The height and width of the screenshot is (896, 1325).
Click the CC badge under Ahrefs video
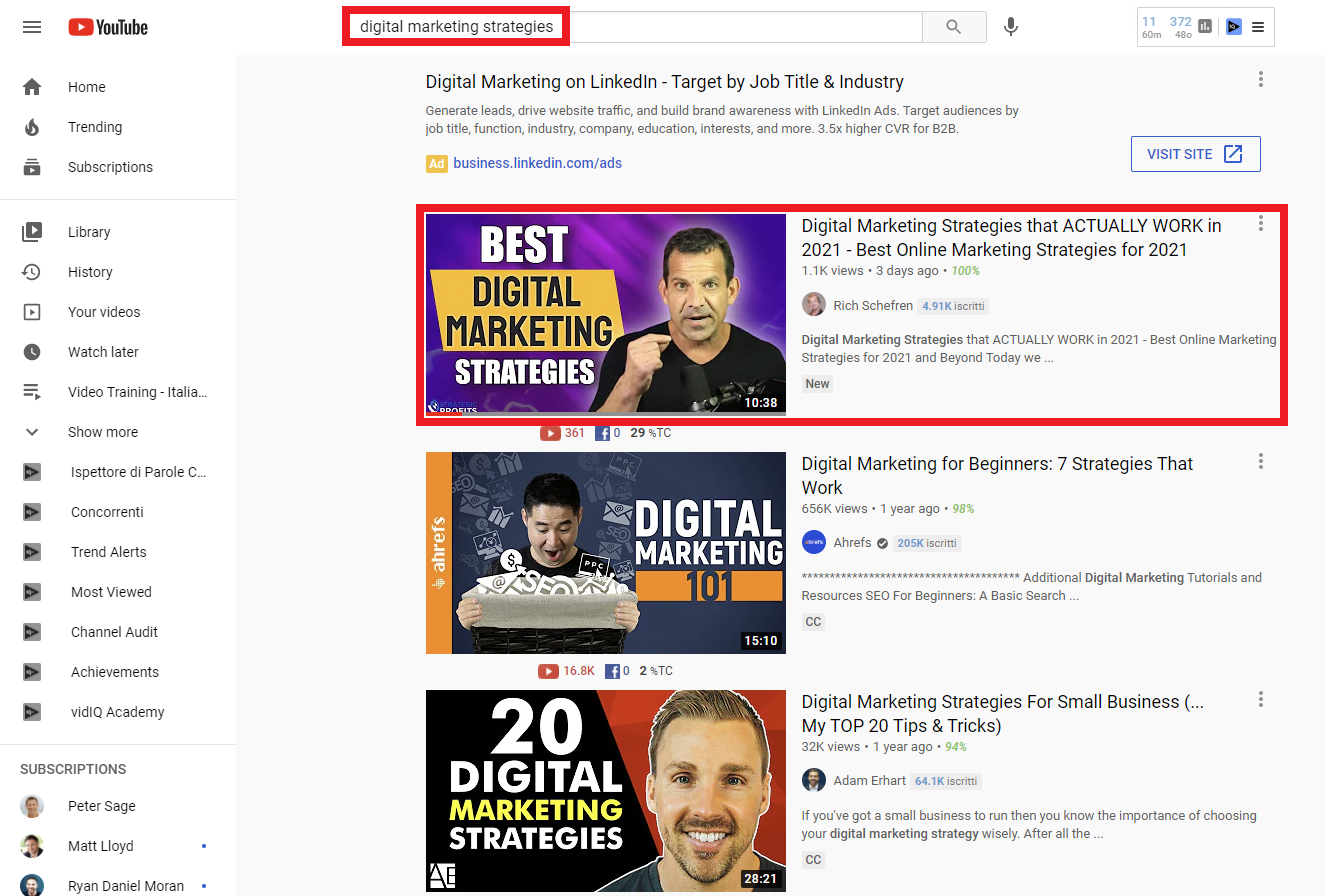(814, 622)
